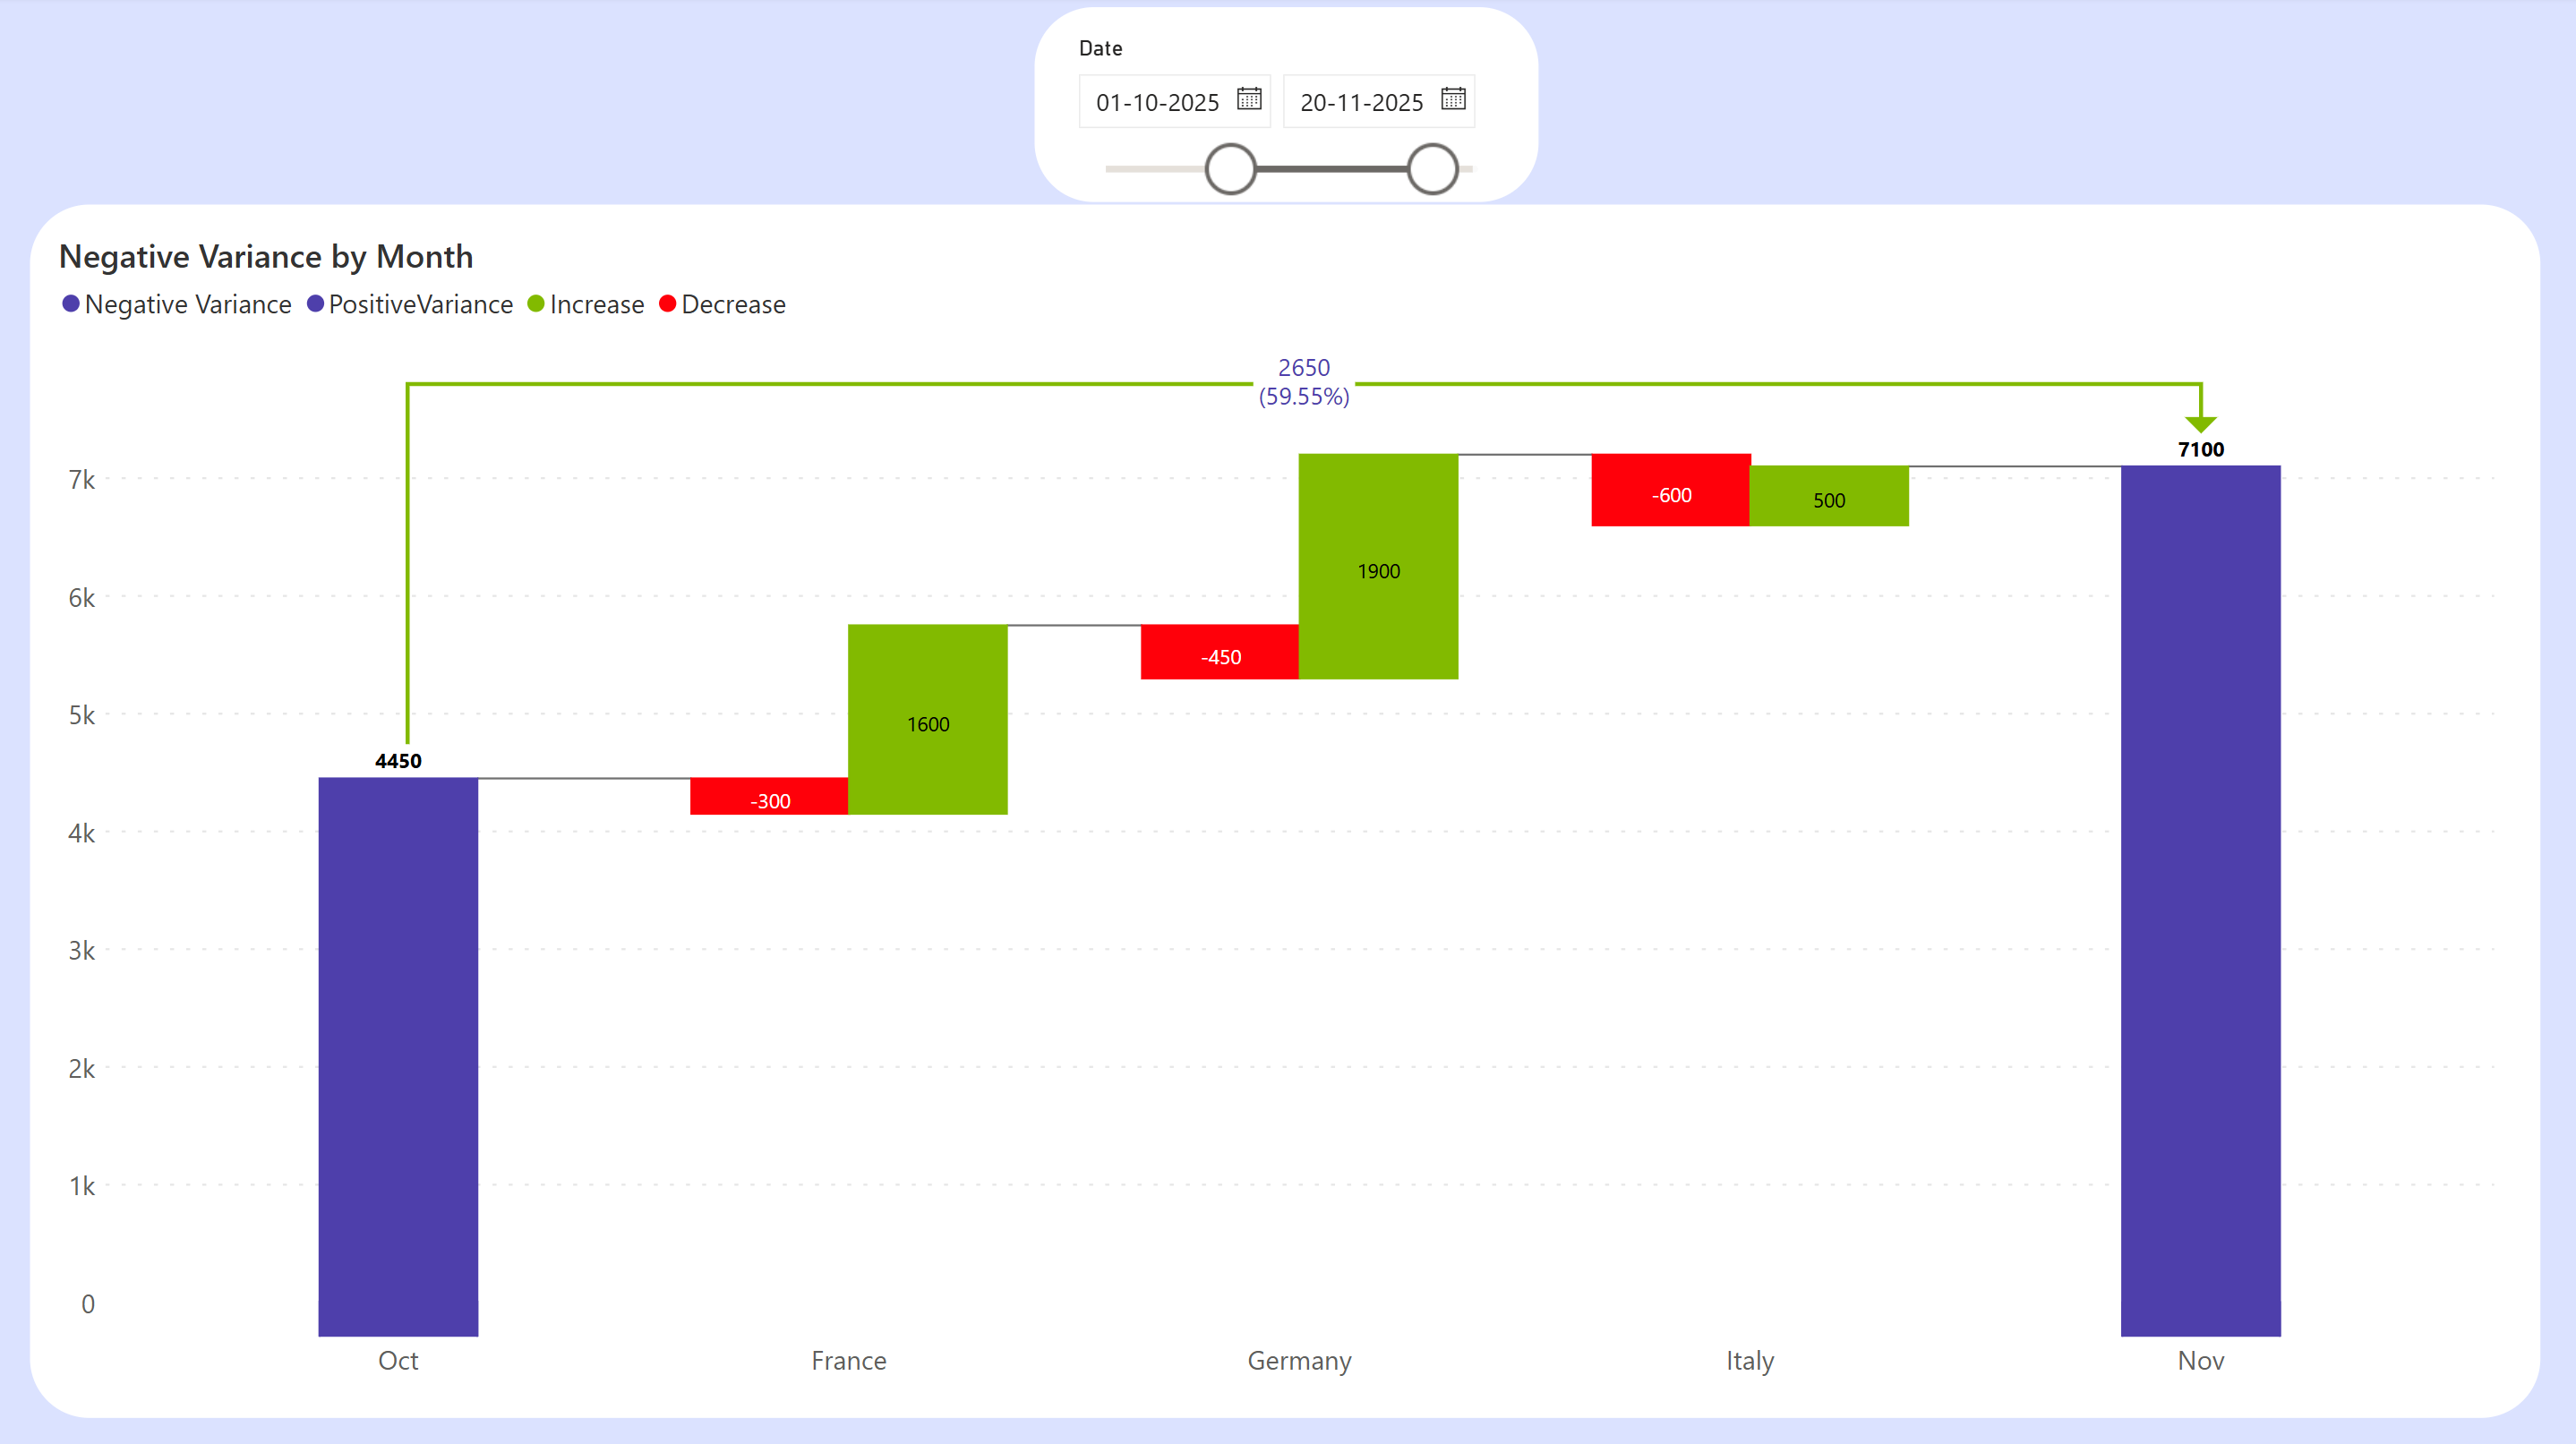The width and height of the screenshot is (2576, 1444).
Task: Click the France 1600 increase bar
Action: coord(928,720)
